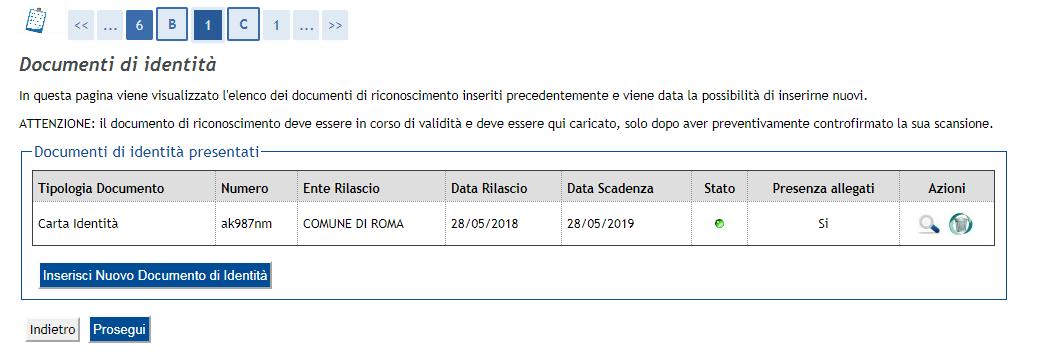
Task: Select step 6 in the wizard navigation
Action: tap(139, 25)
